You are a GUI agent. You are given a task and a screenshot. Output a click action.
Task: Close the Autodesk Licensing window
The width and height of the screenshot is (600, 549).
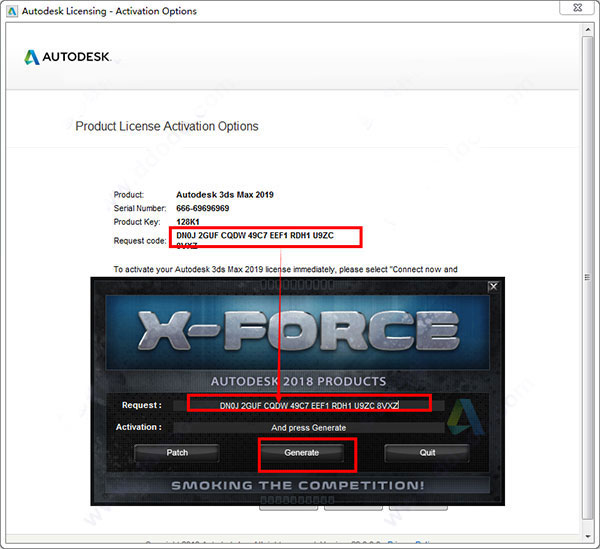[578, 8]
